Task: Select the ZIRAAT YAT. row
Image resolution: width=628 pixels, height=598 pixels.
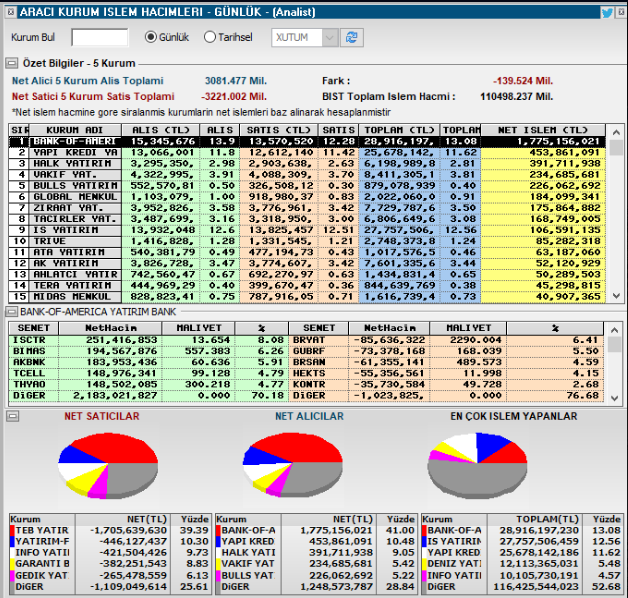Action: (x=307, y=208)
